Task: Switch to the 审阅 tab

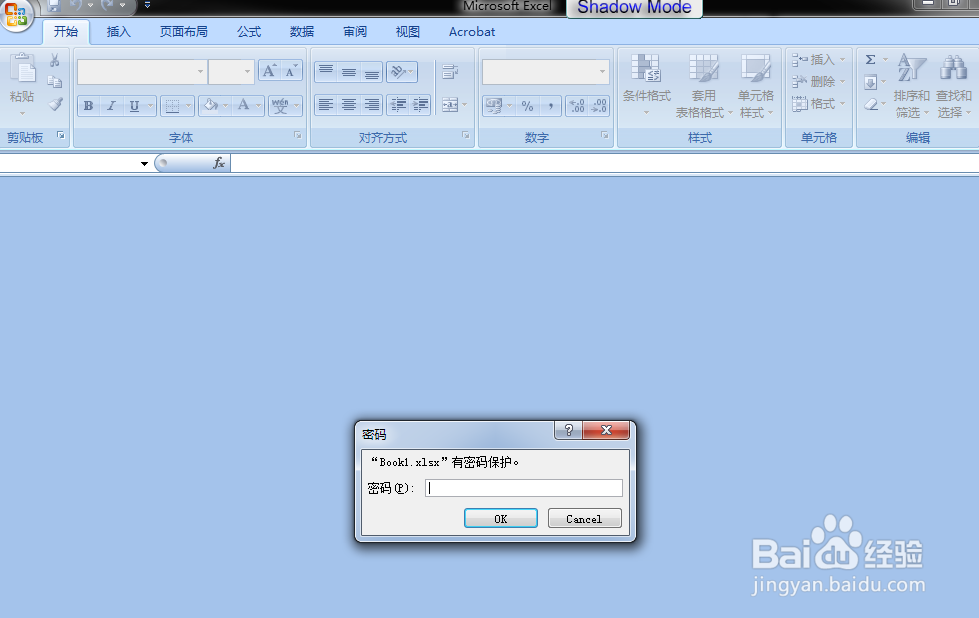Action: pos(355,32)
